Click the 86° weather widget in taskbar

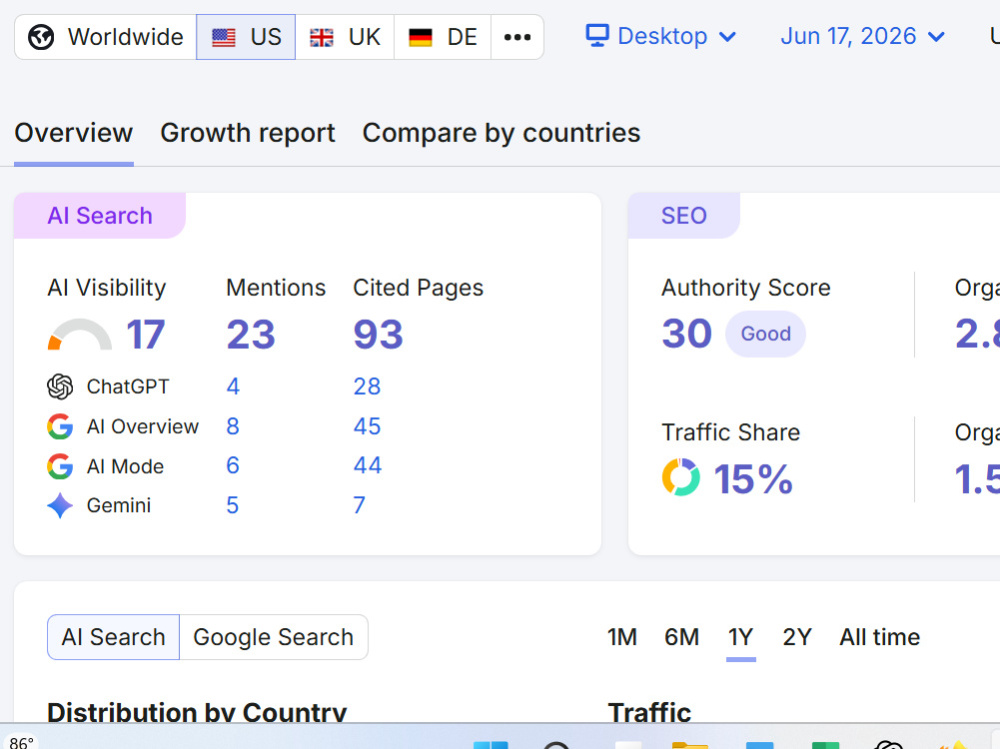(21, 743)
